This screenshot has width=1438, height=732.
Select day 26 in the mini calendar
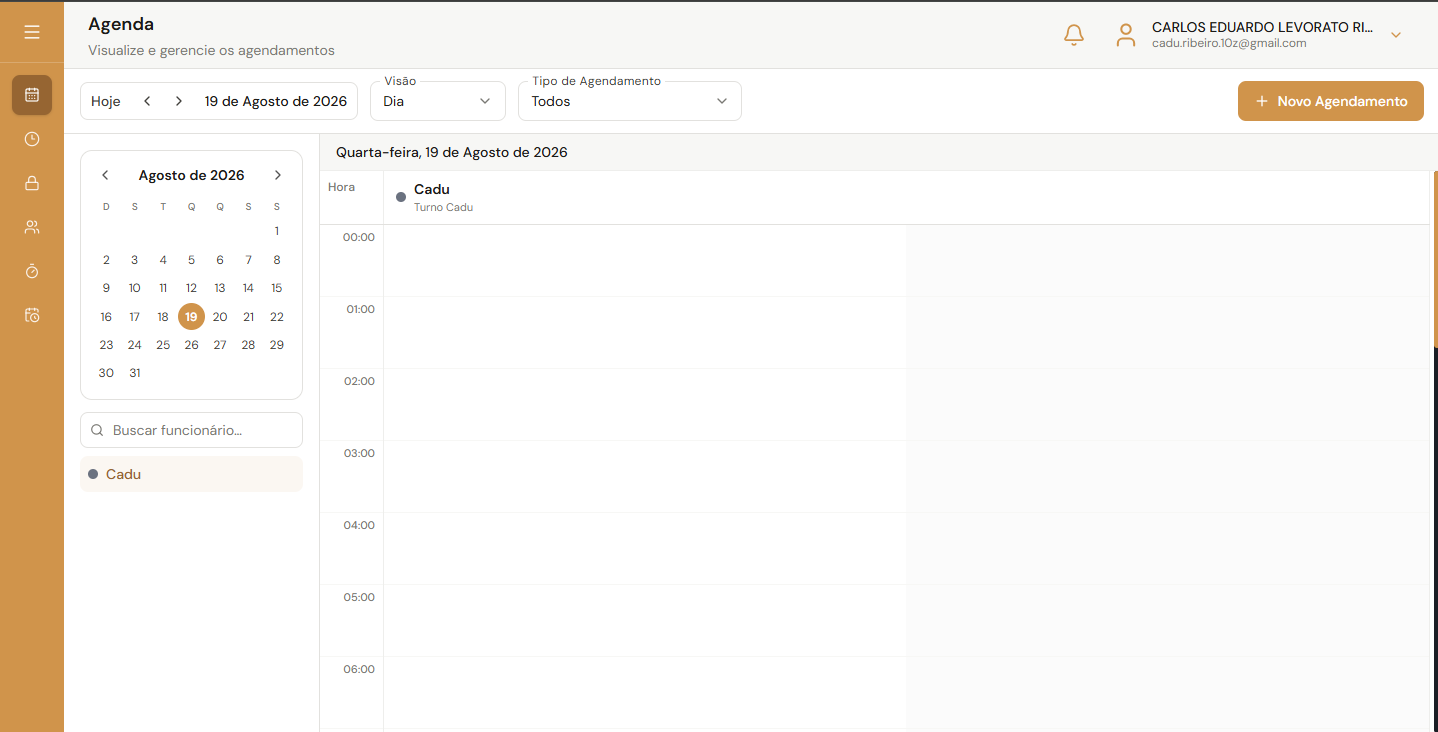tap(191, 345)
